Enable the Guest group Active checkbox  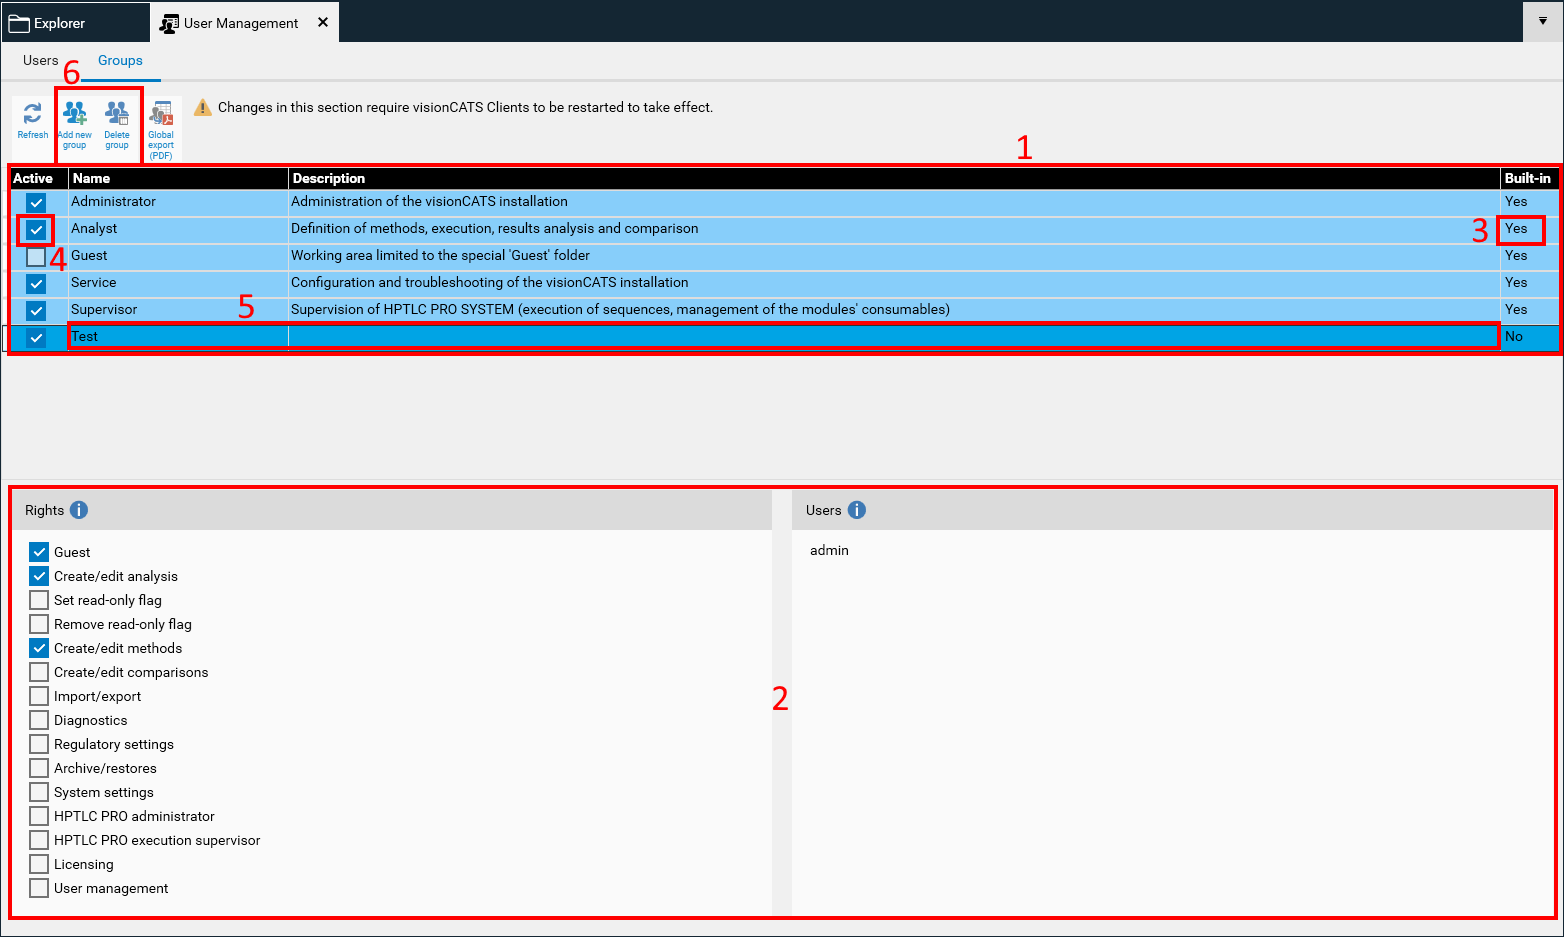pyautogui.click(x=36, y=257)
